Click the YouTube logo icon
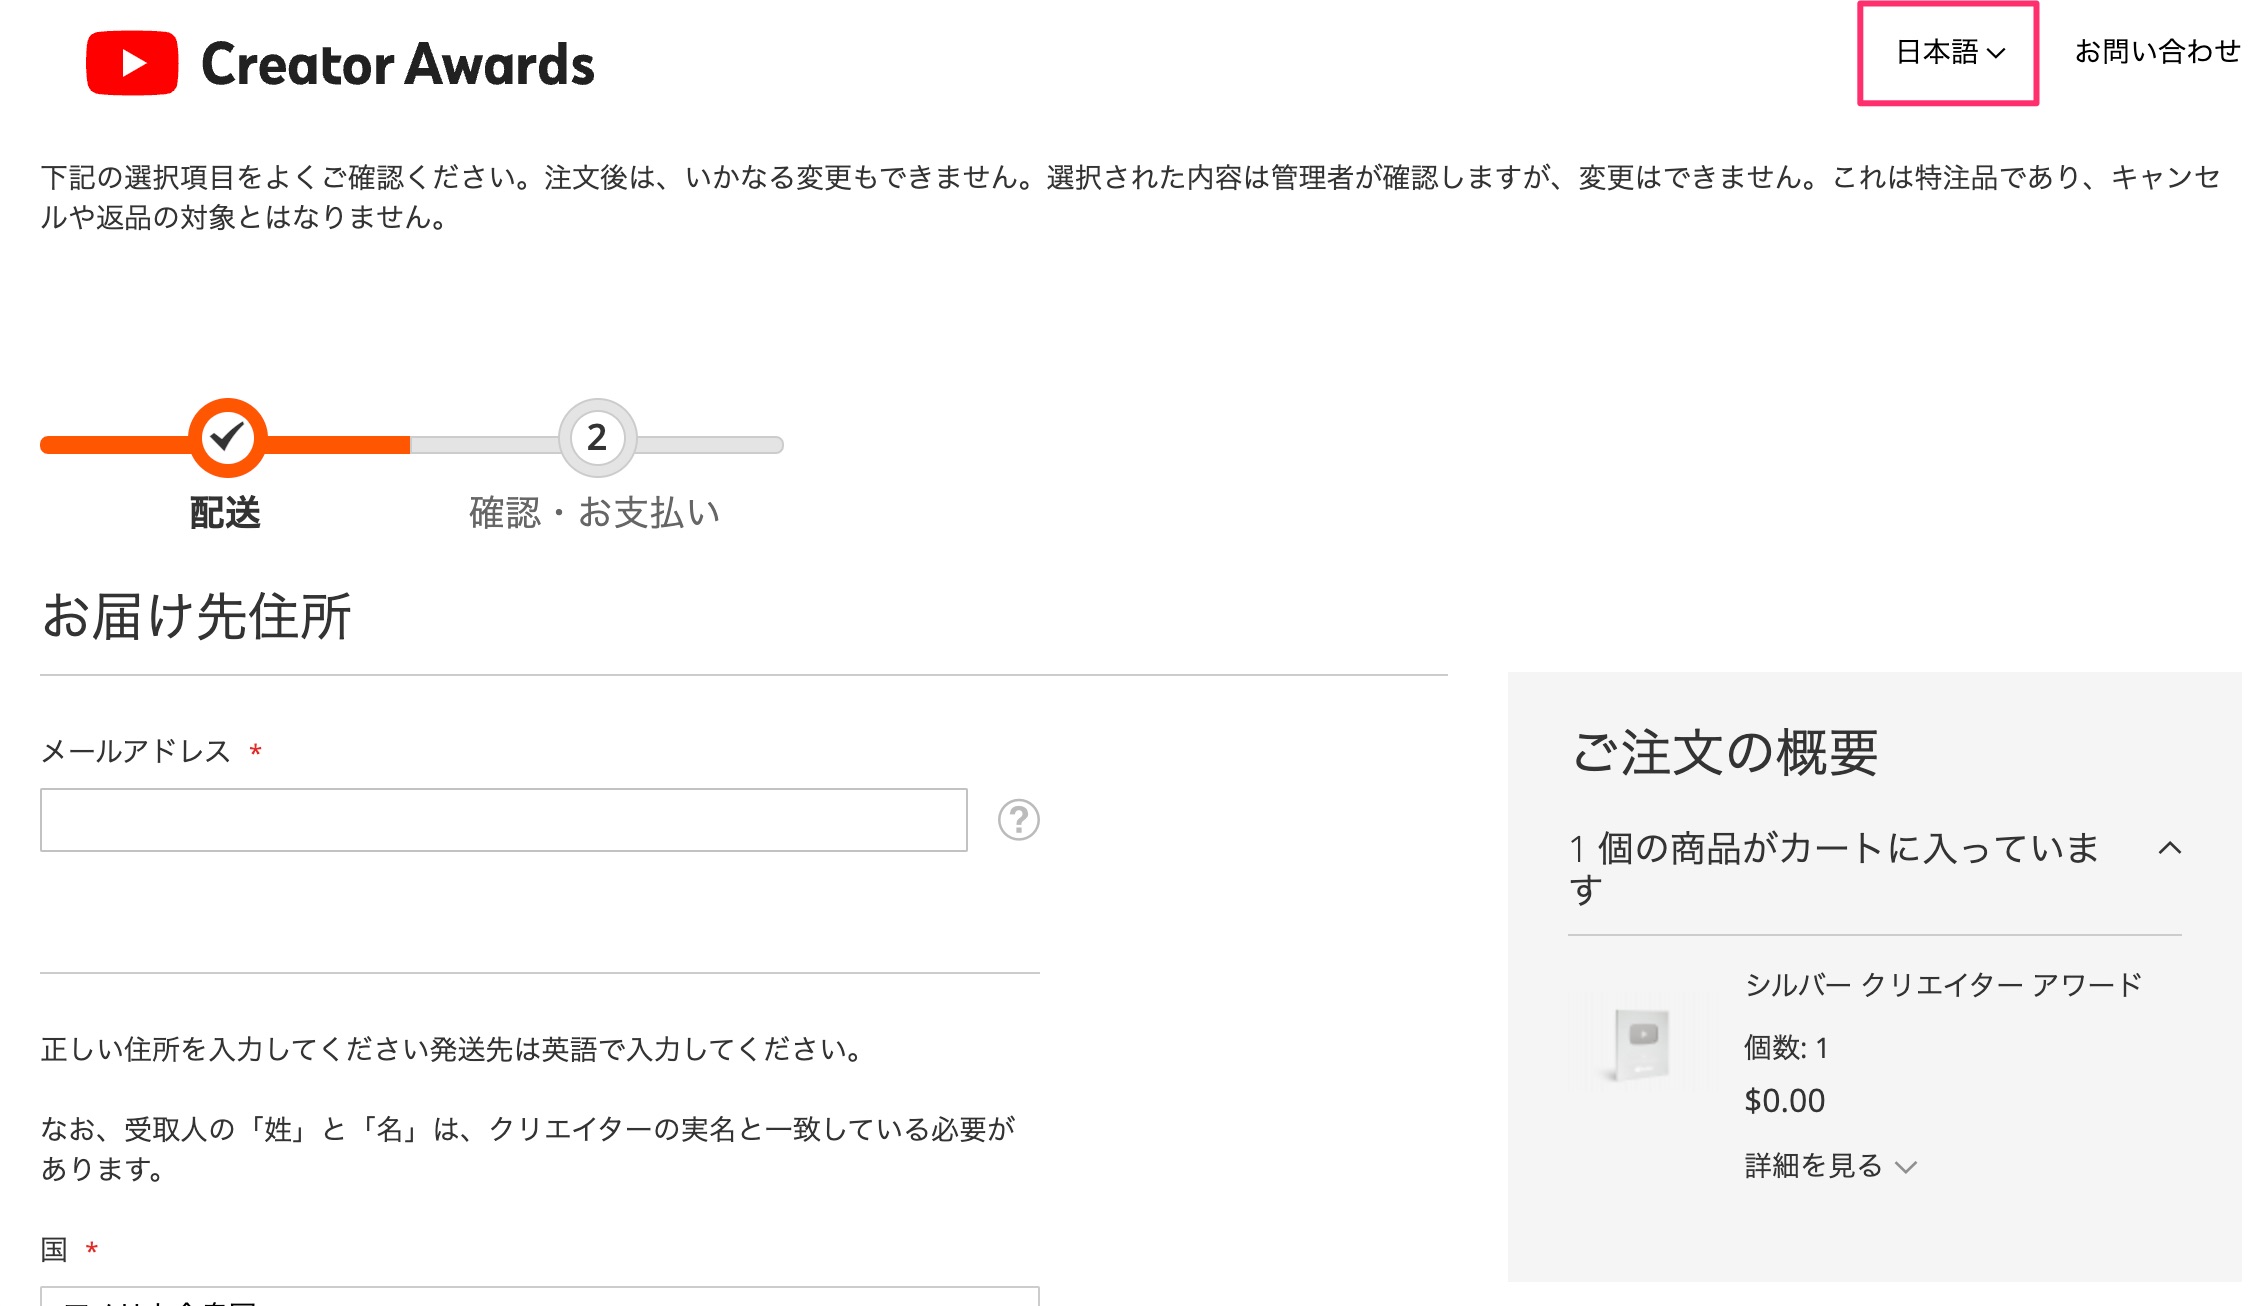 (132, 63)
